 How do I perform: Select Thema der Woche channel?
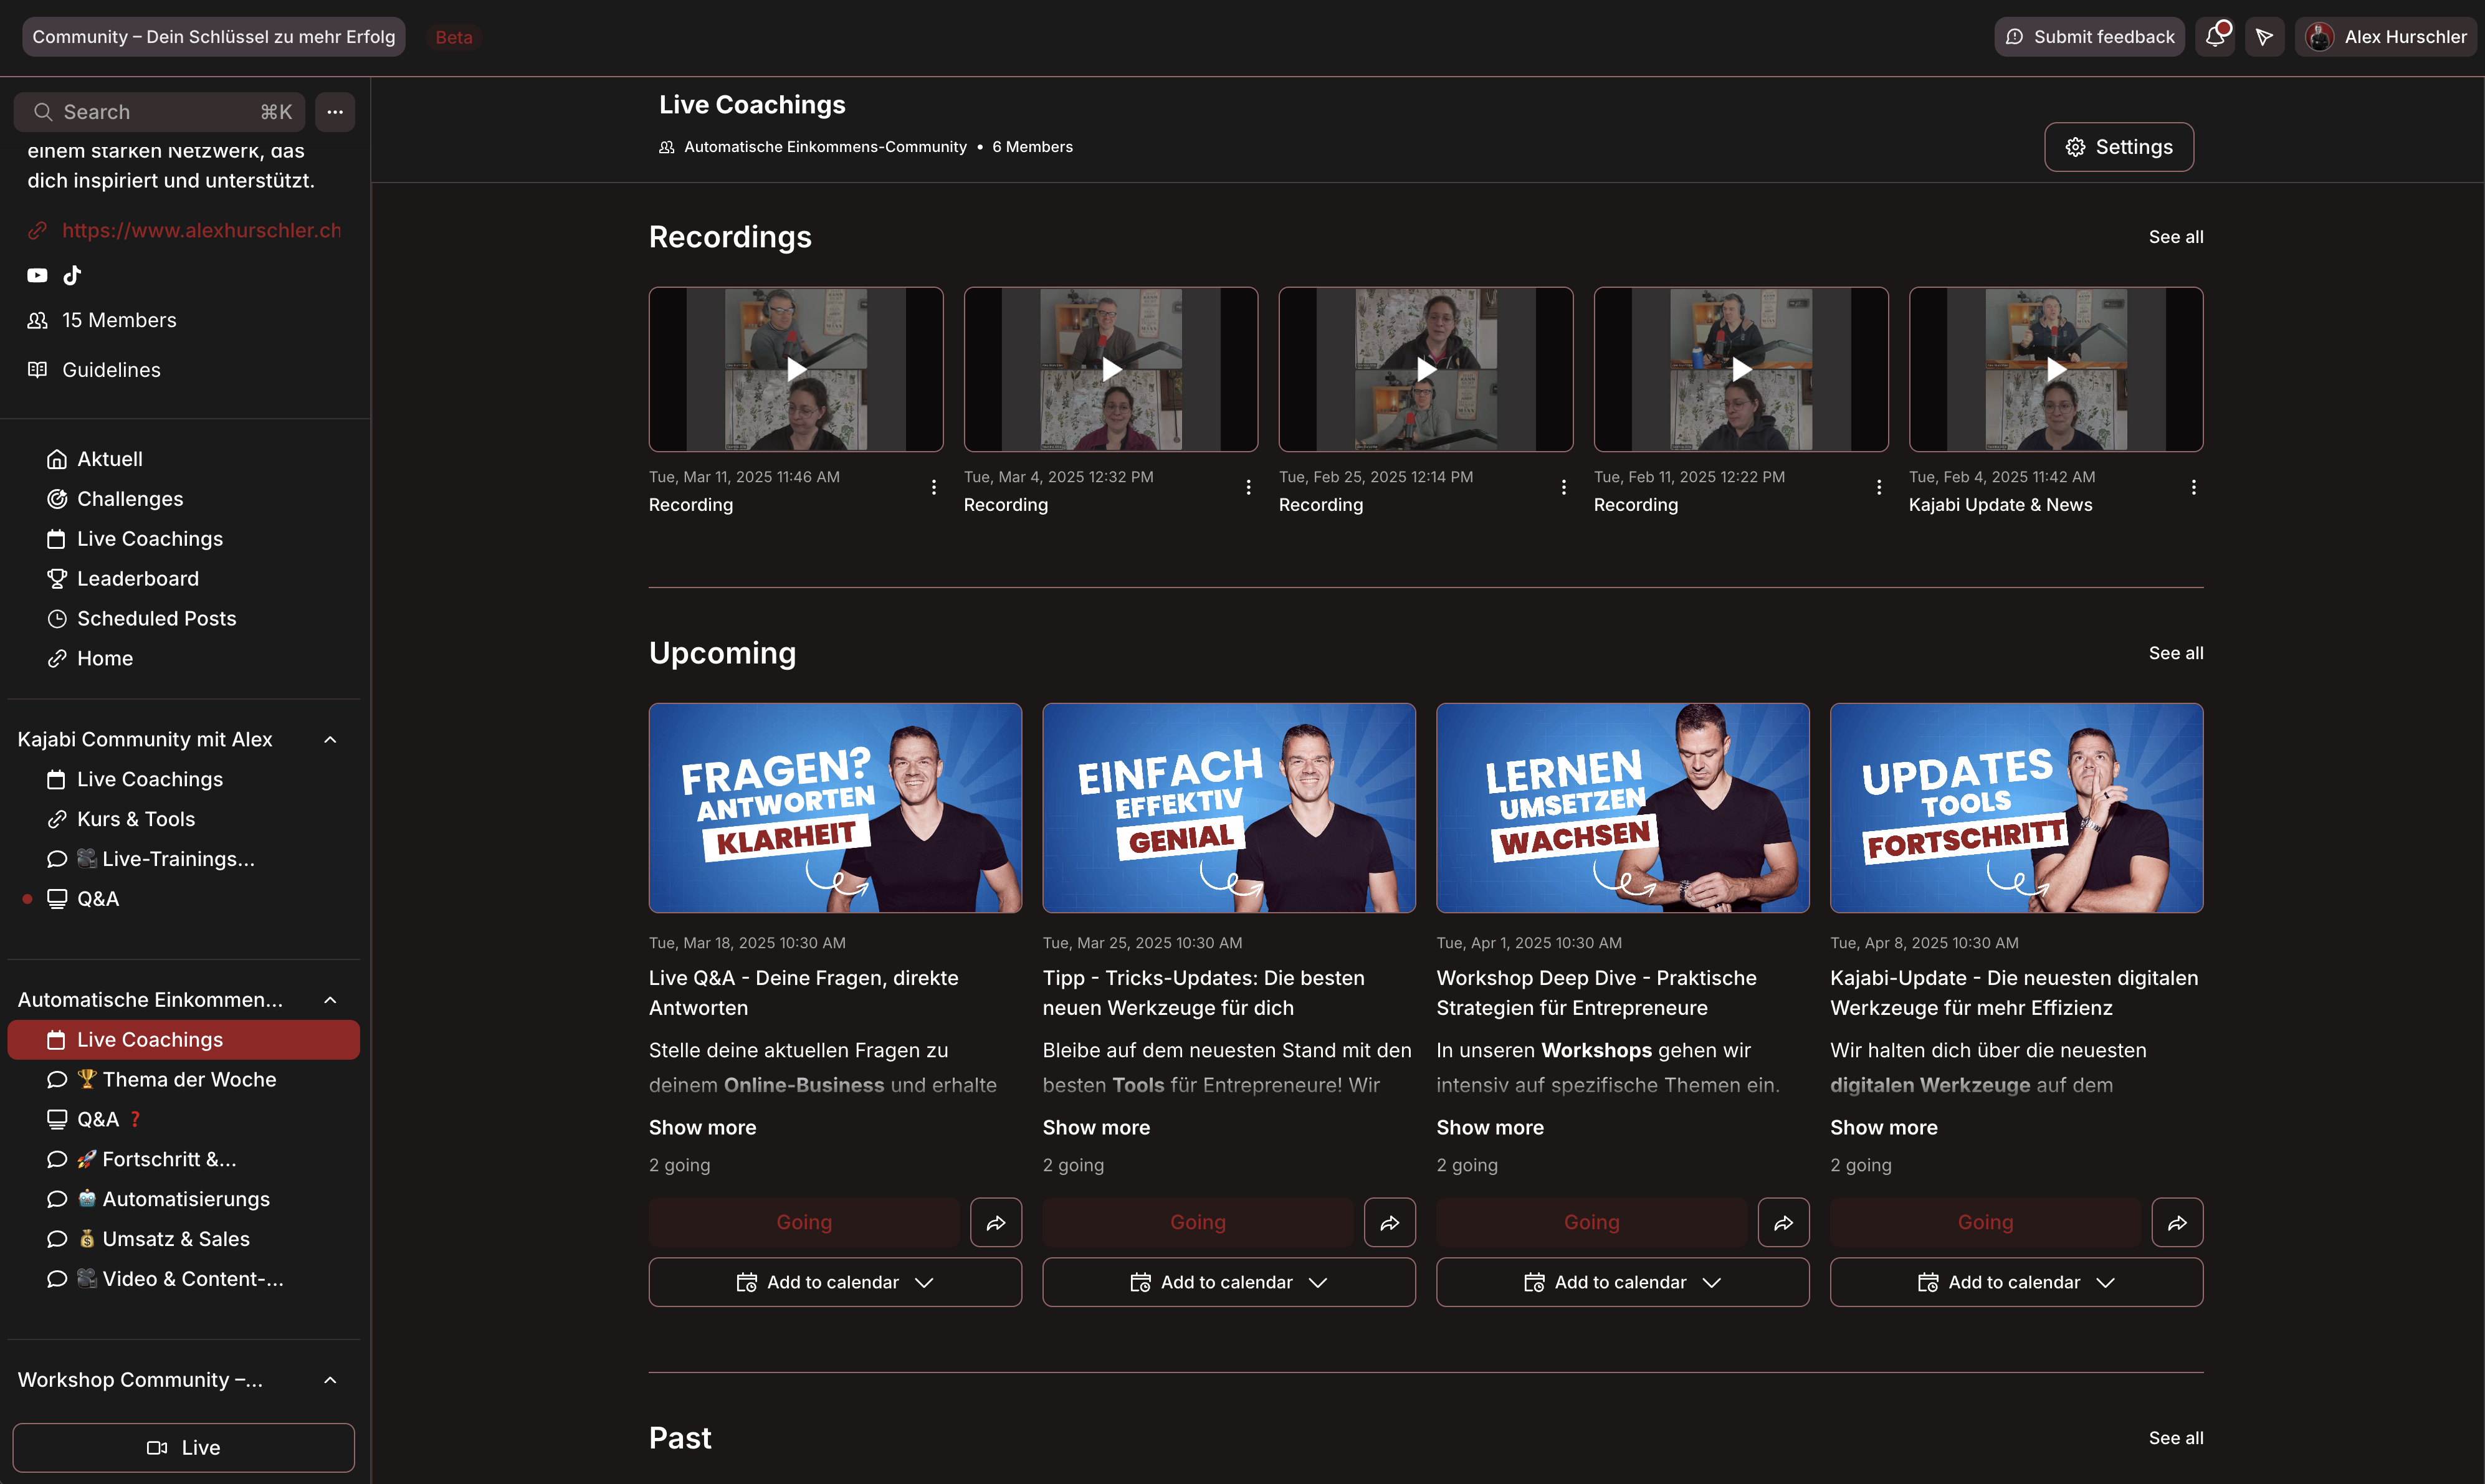tap(188, 1079)
